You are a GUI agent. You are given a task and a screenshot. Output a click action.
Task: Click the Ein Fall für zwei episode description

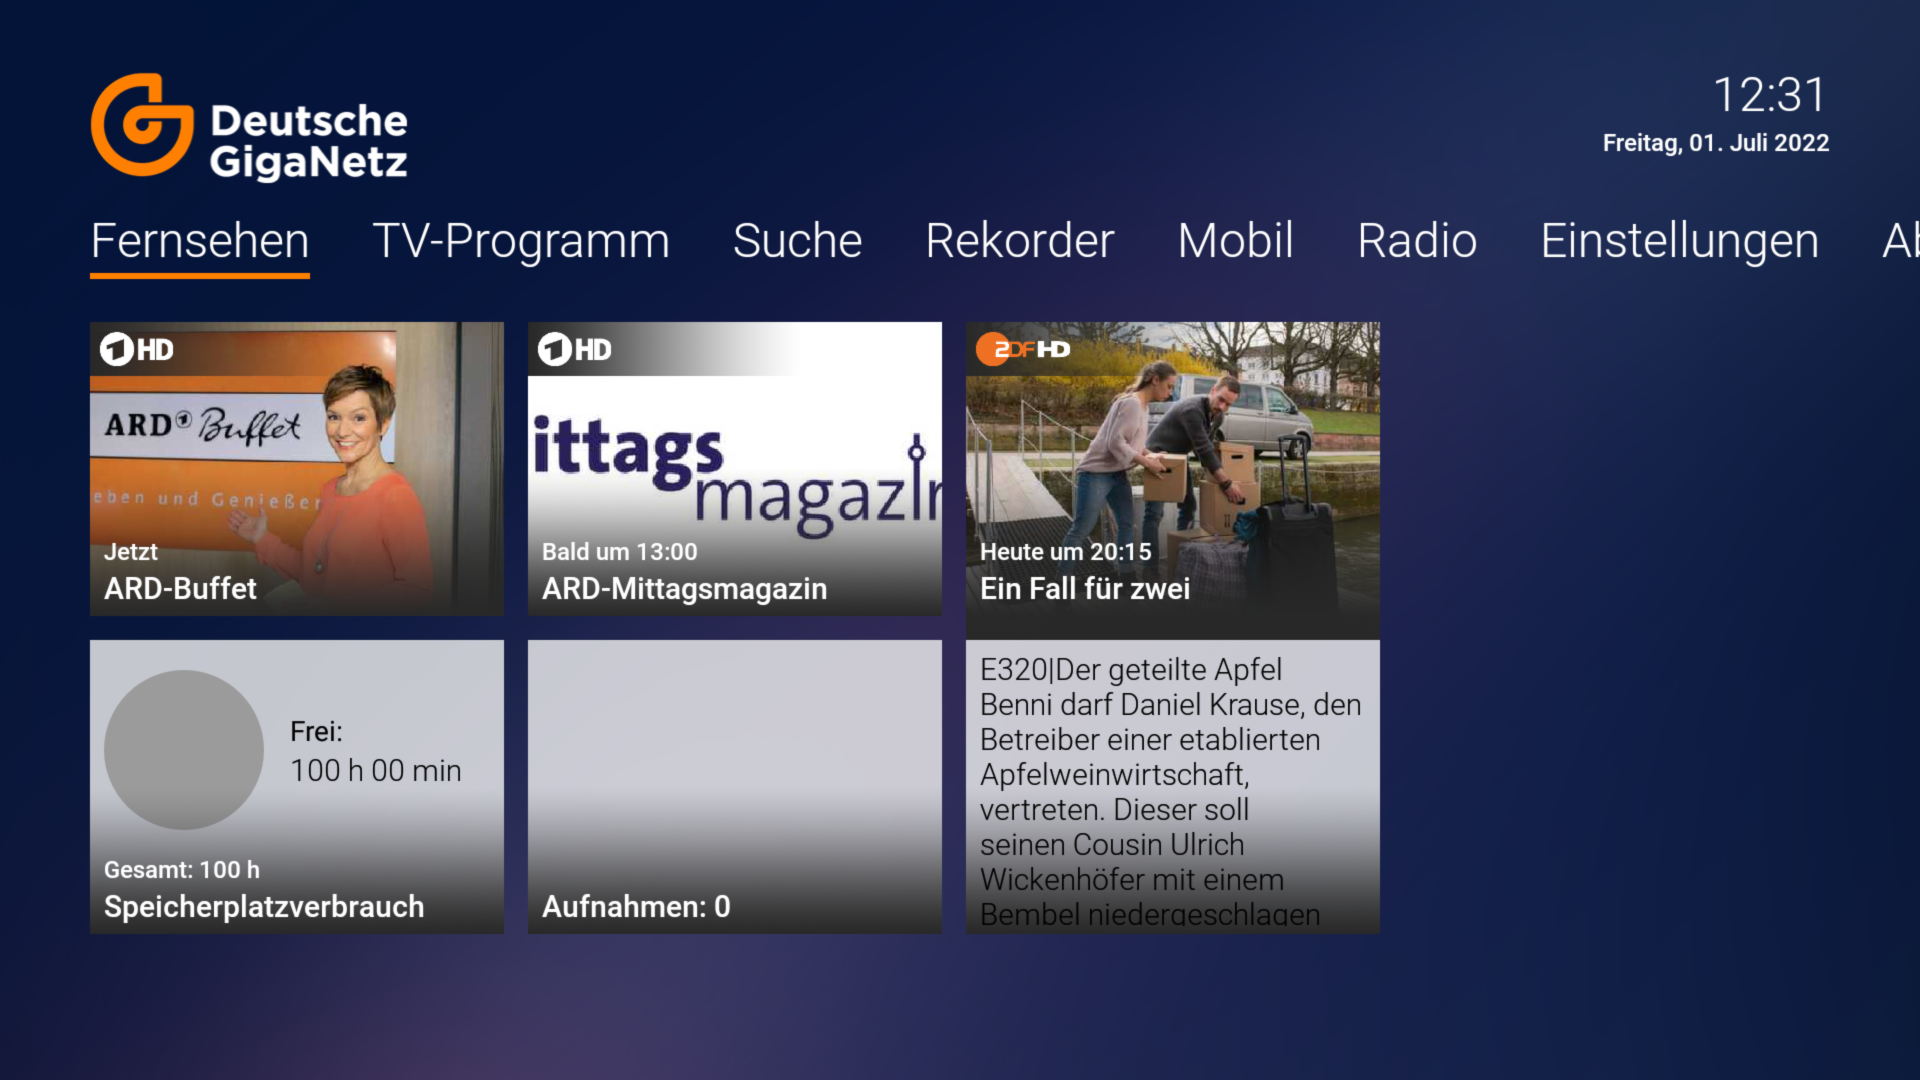1172,790
